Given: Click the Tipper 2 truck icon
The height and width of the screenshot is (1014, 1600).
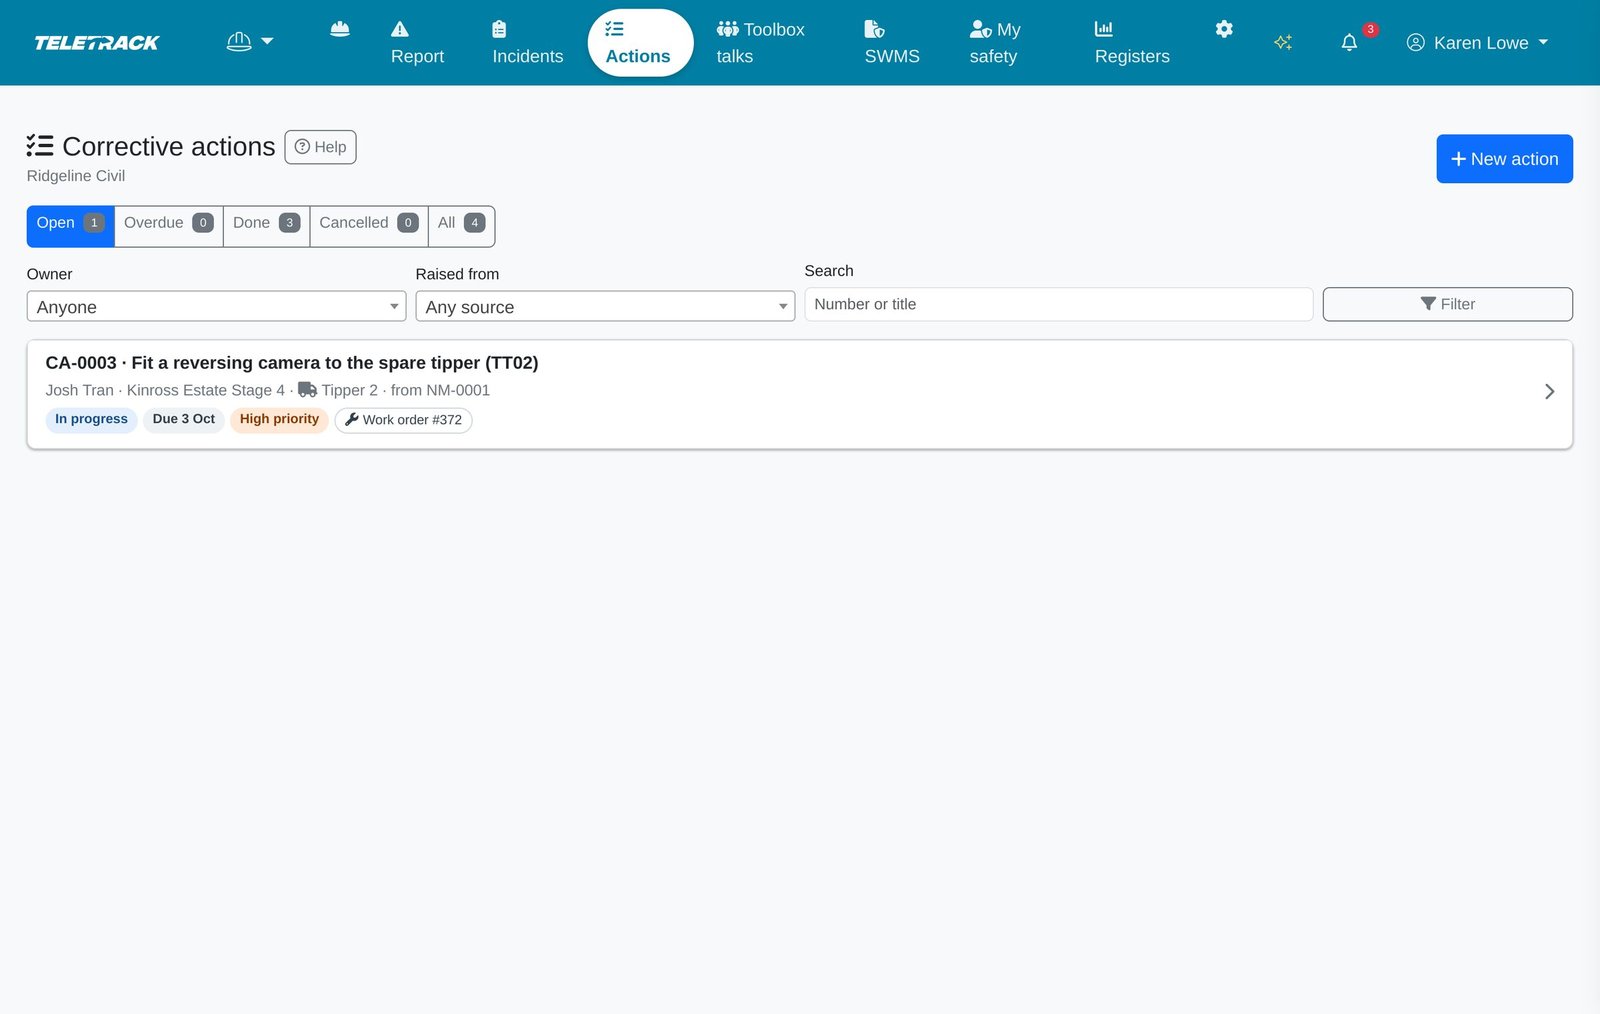Looking at the screenshot, I should tap(308, 390).
